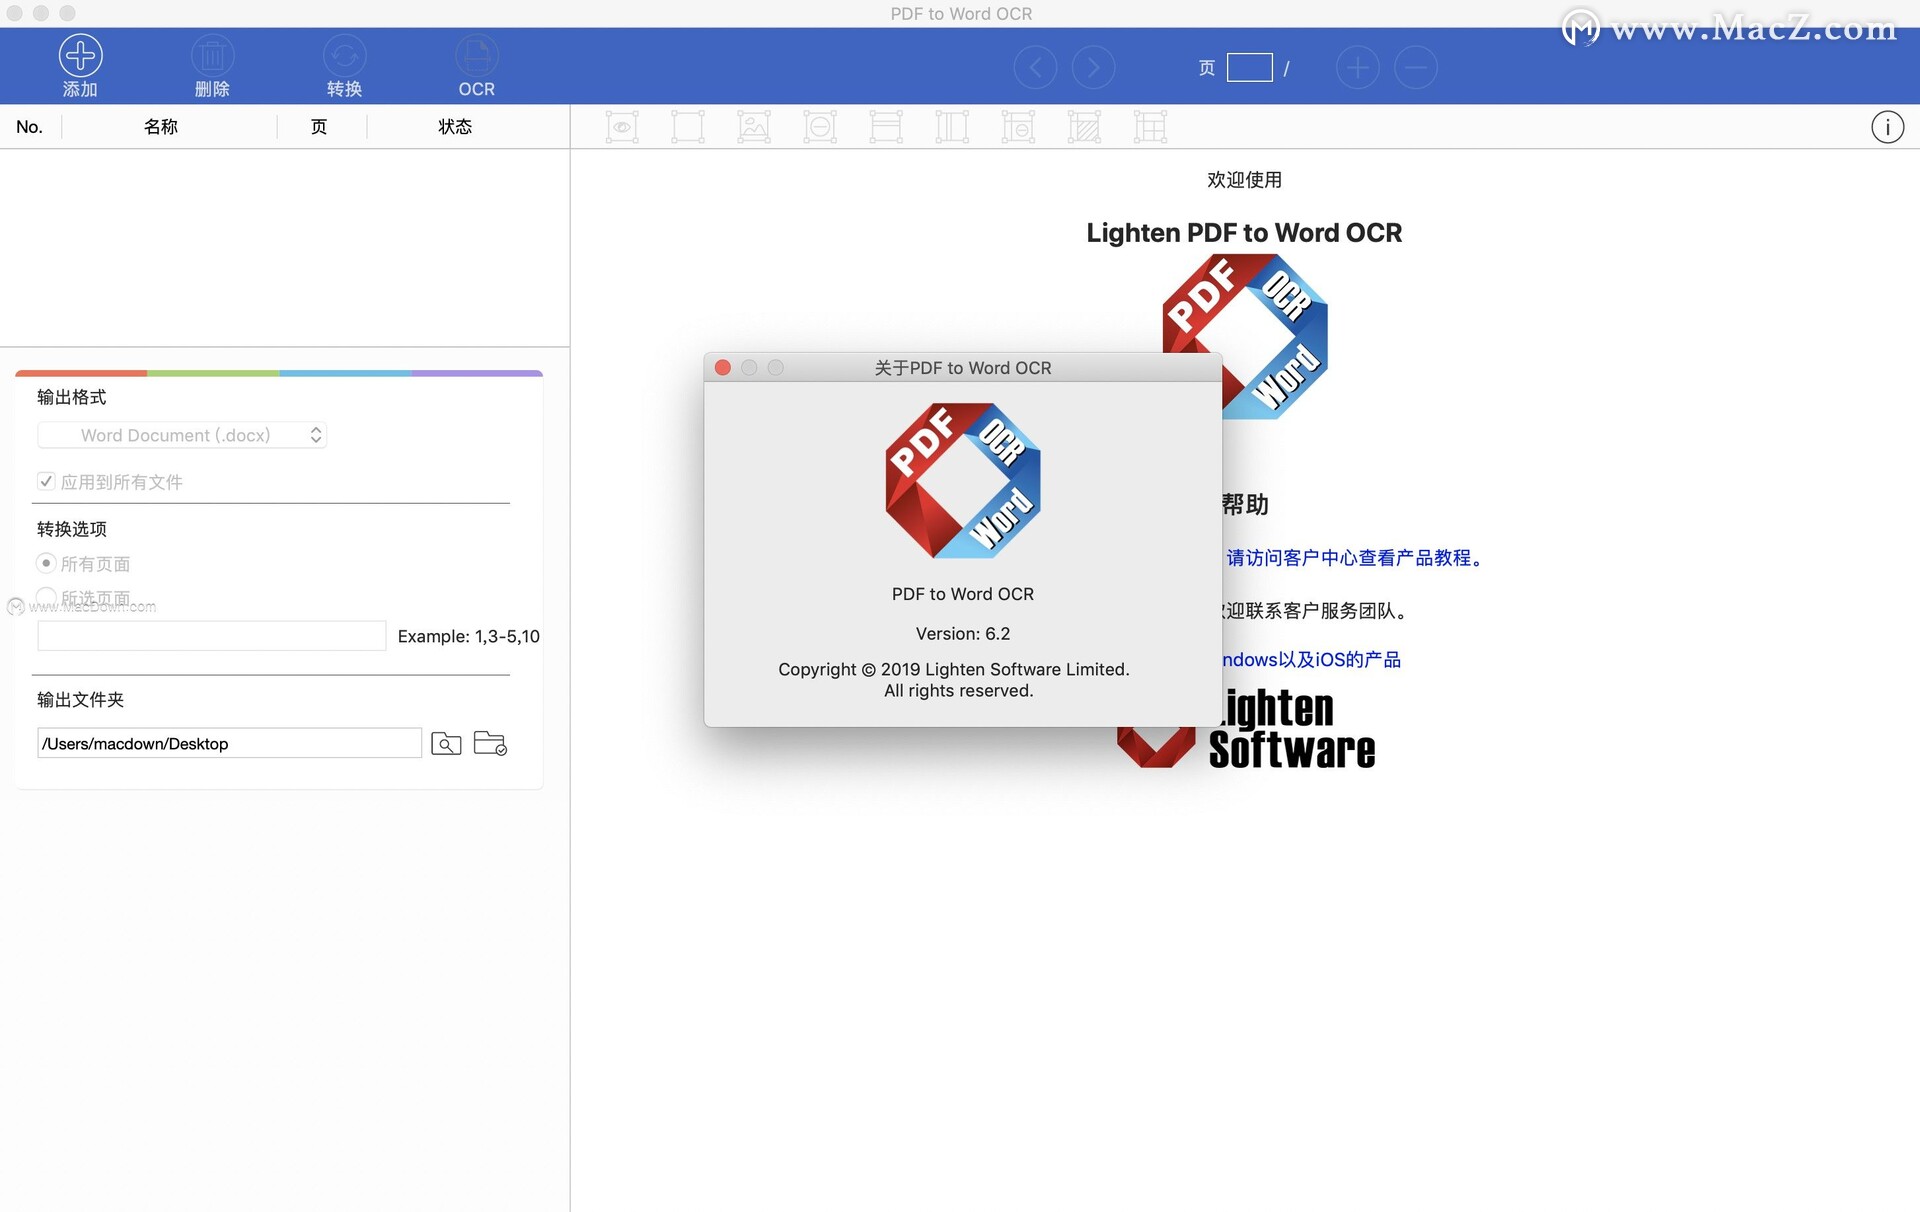Select the remove area circle-minus tool

(x=820, y=127)
